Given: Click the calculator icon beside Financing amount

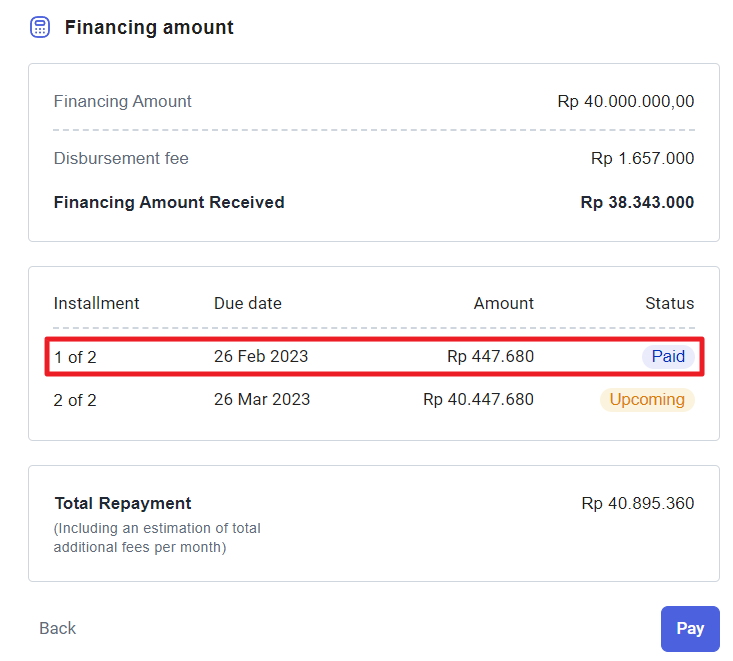Looking at the screenshot, I should tap(40, 27).
